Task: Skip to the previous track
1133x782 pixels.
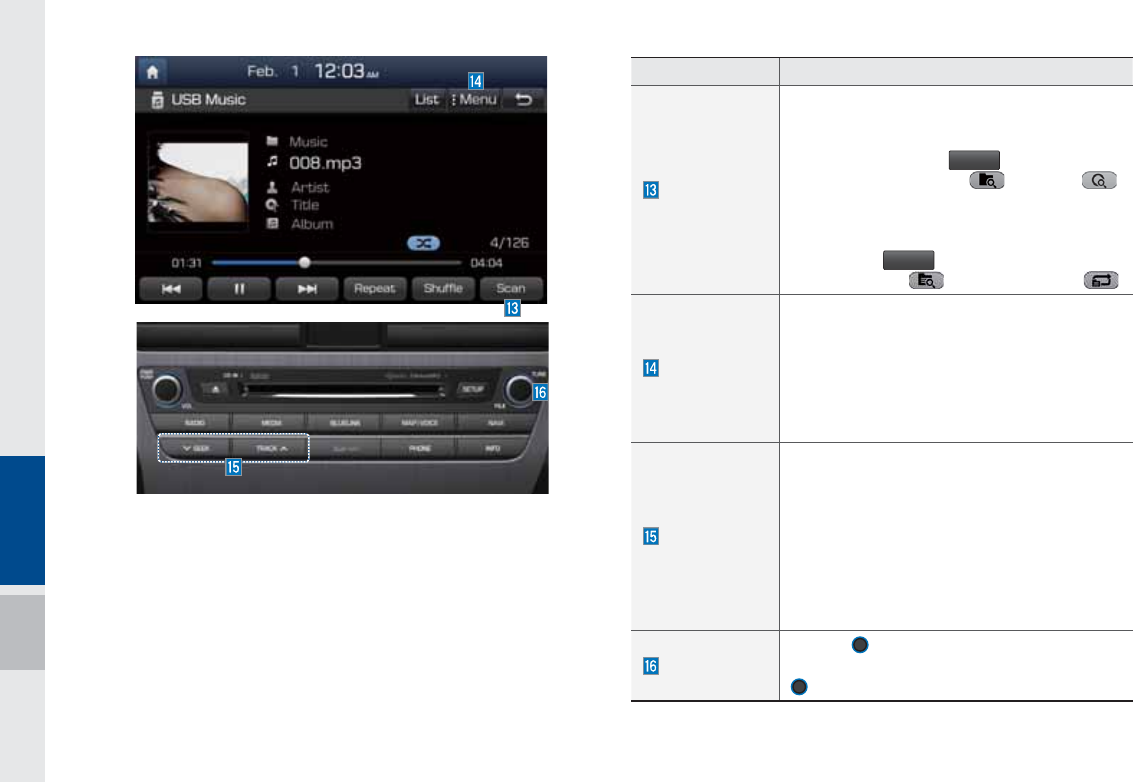Action: [x=171, y=288]
